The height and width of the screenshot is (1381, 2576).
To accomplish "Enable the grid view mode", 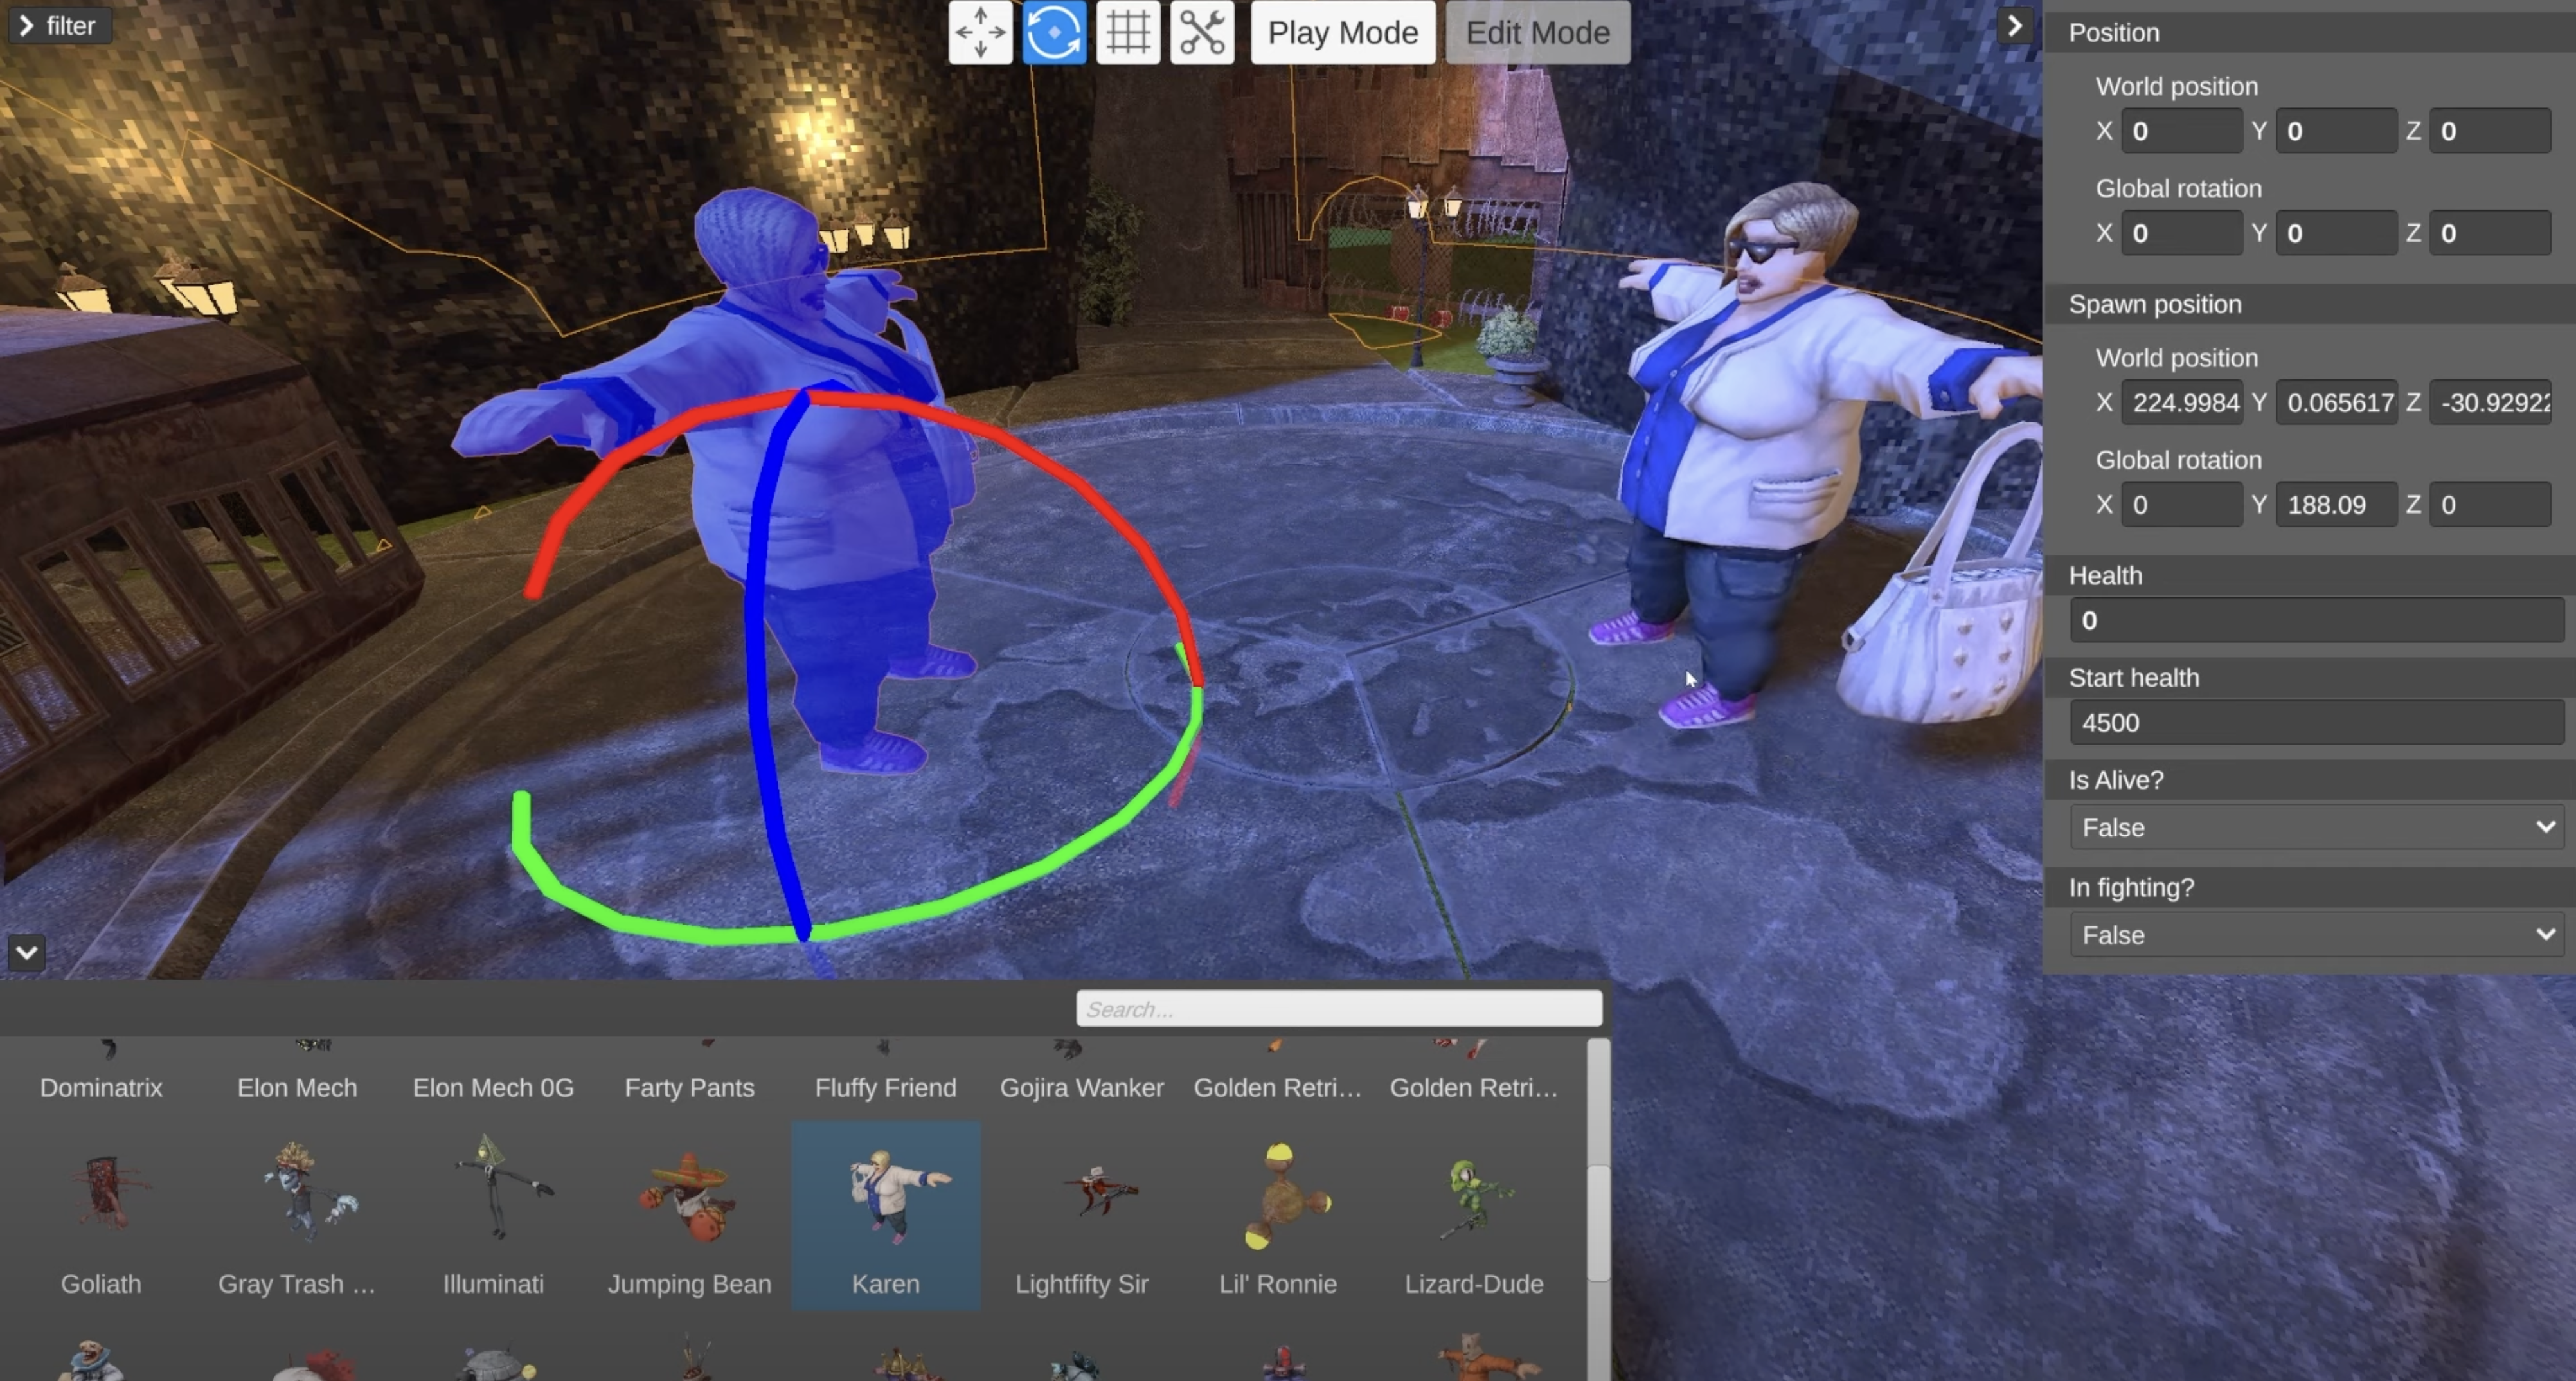I will coord(1126,31).
